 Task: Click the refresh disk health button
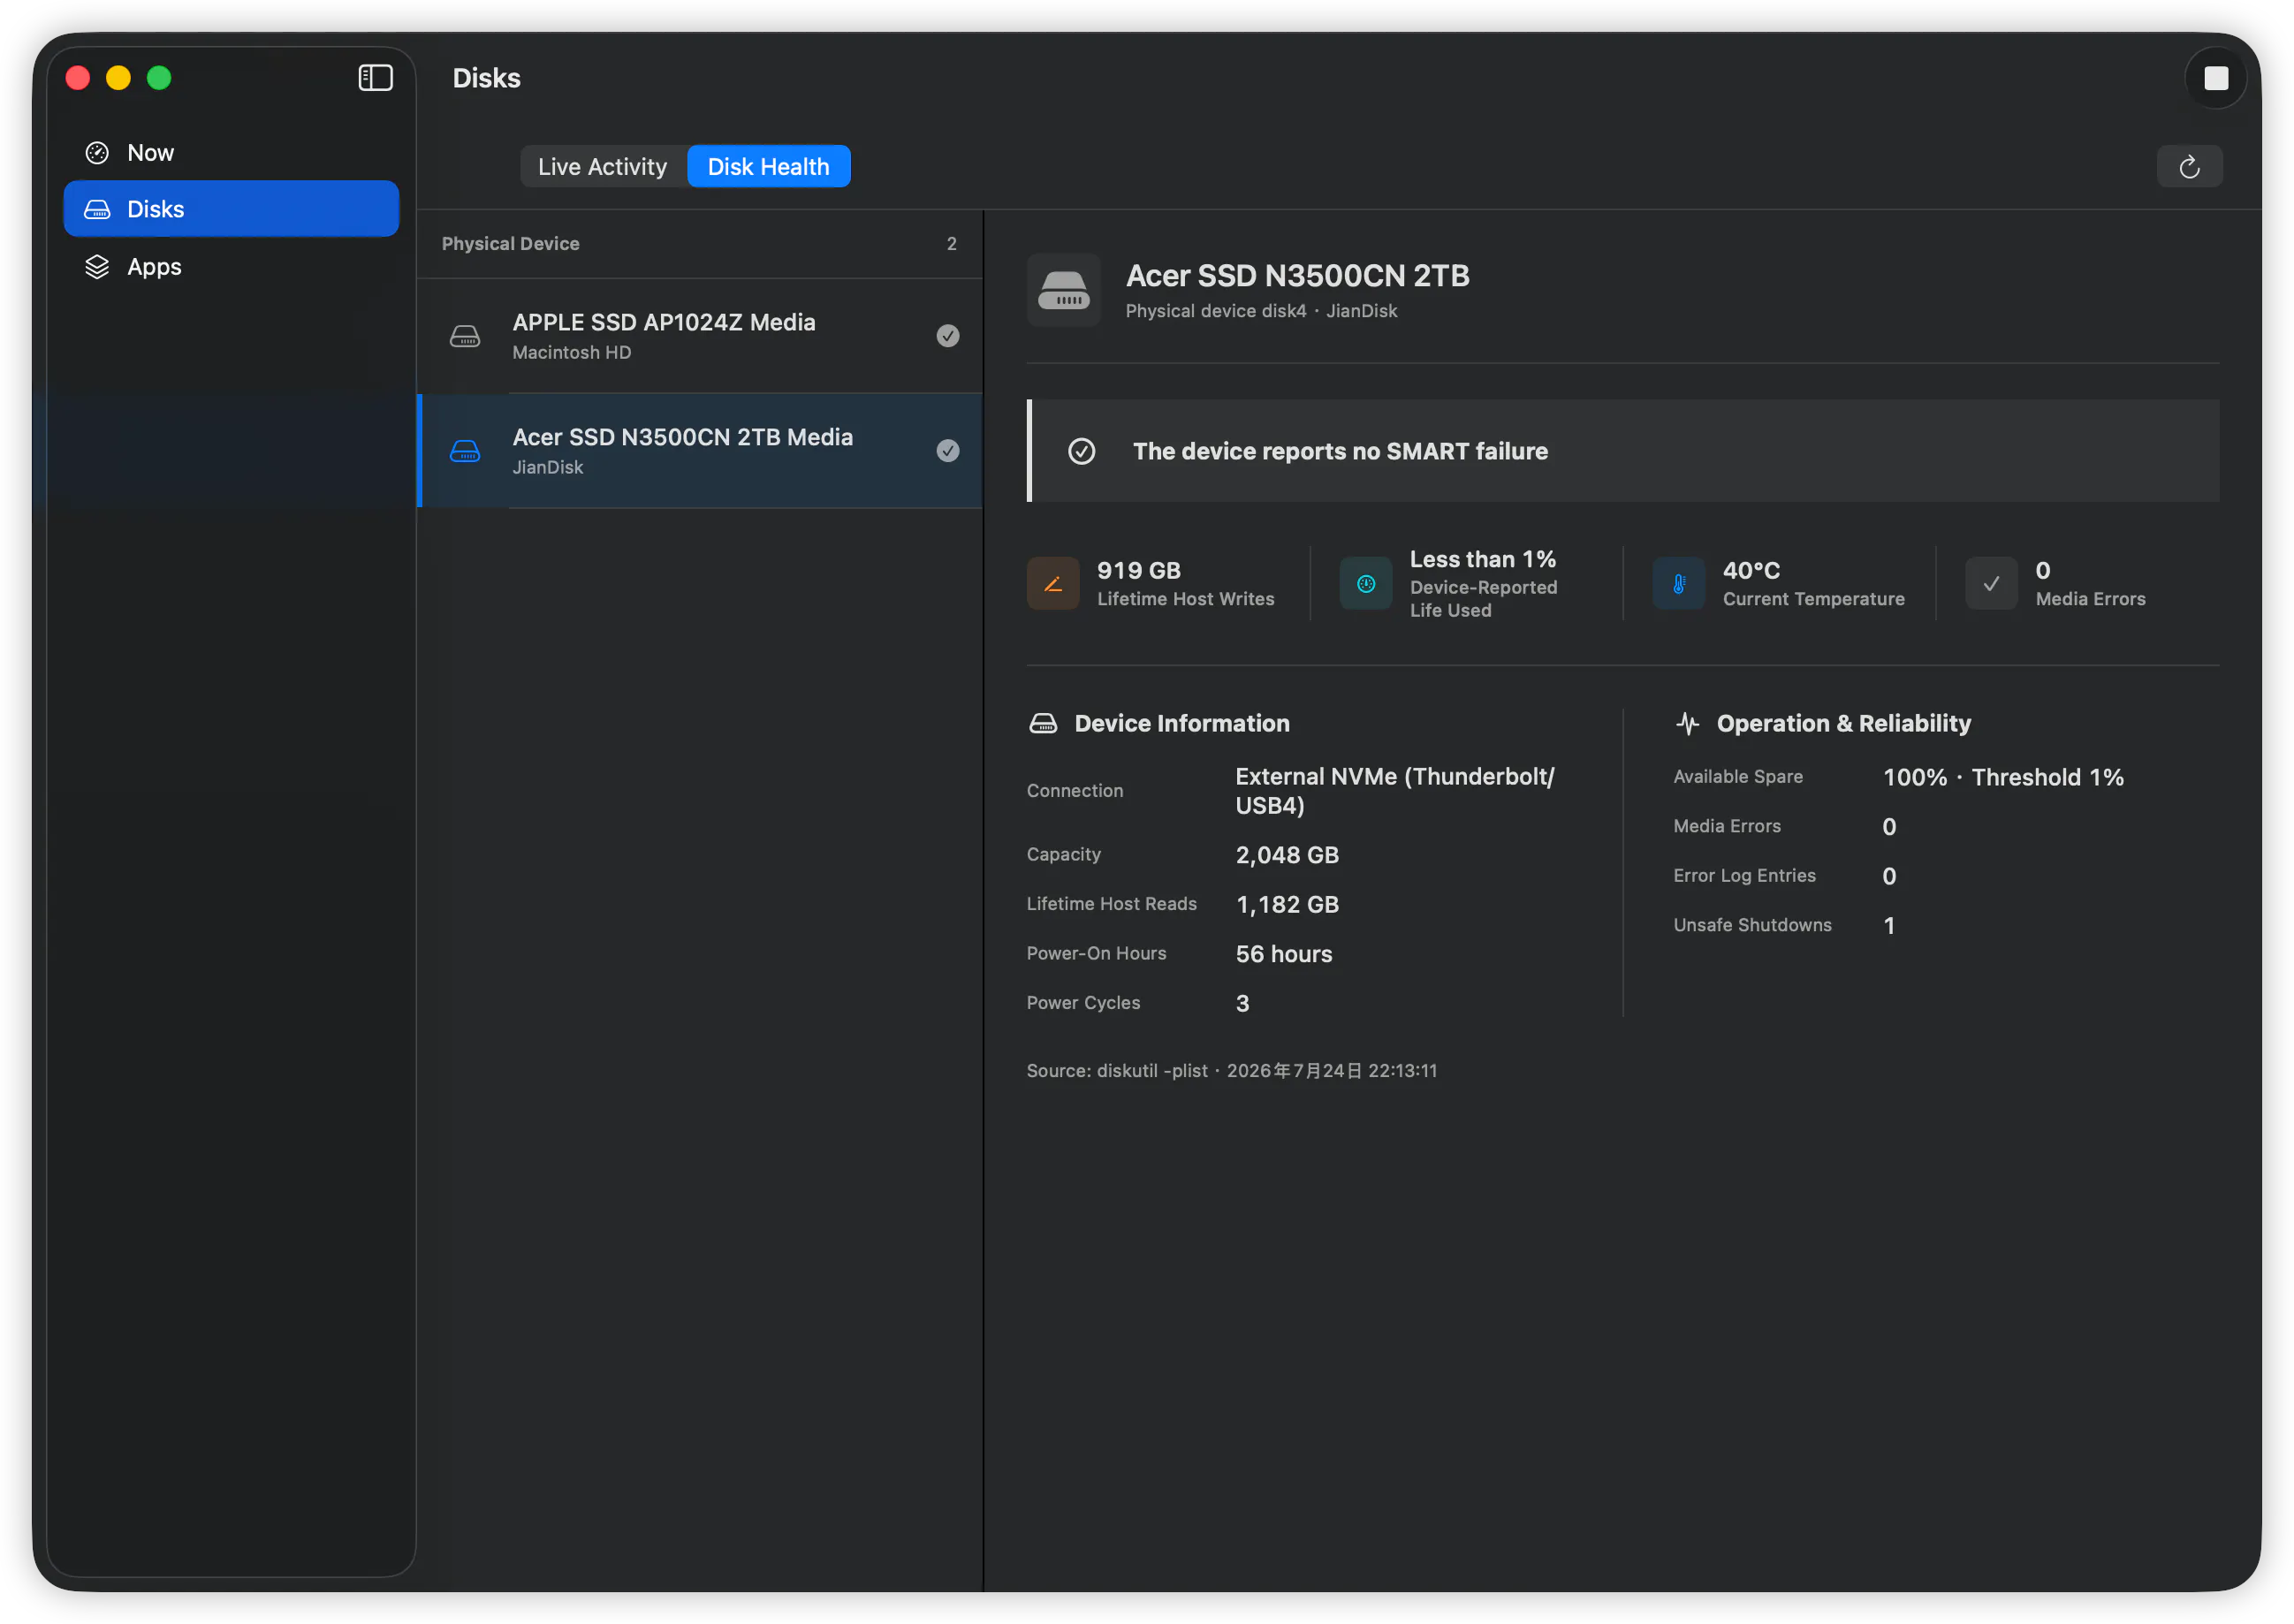(2188, 166)
